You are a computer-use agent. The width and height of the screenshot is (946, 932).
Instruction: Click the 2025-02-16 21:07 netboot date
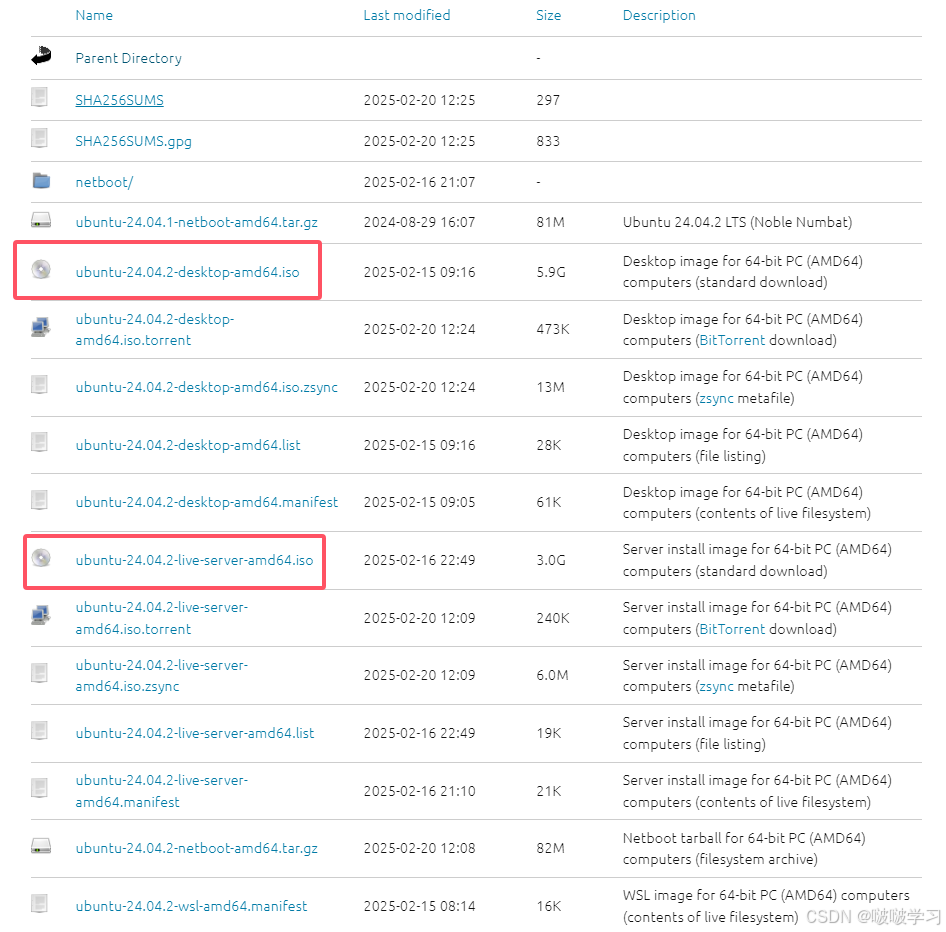click(419, 182)
